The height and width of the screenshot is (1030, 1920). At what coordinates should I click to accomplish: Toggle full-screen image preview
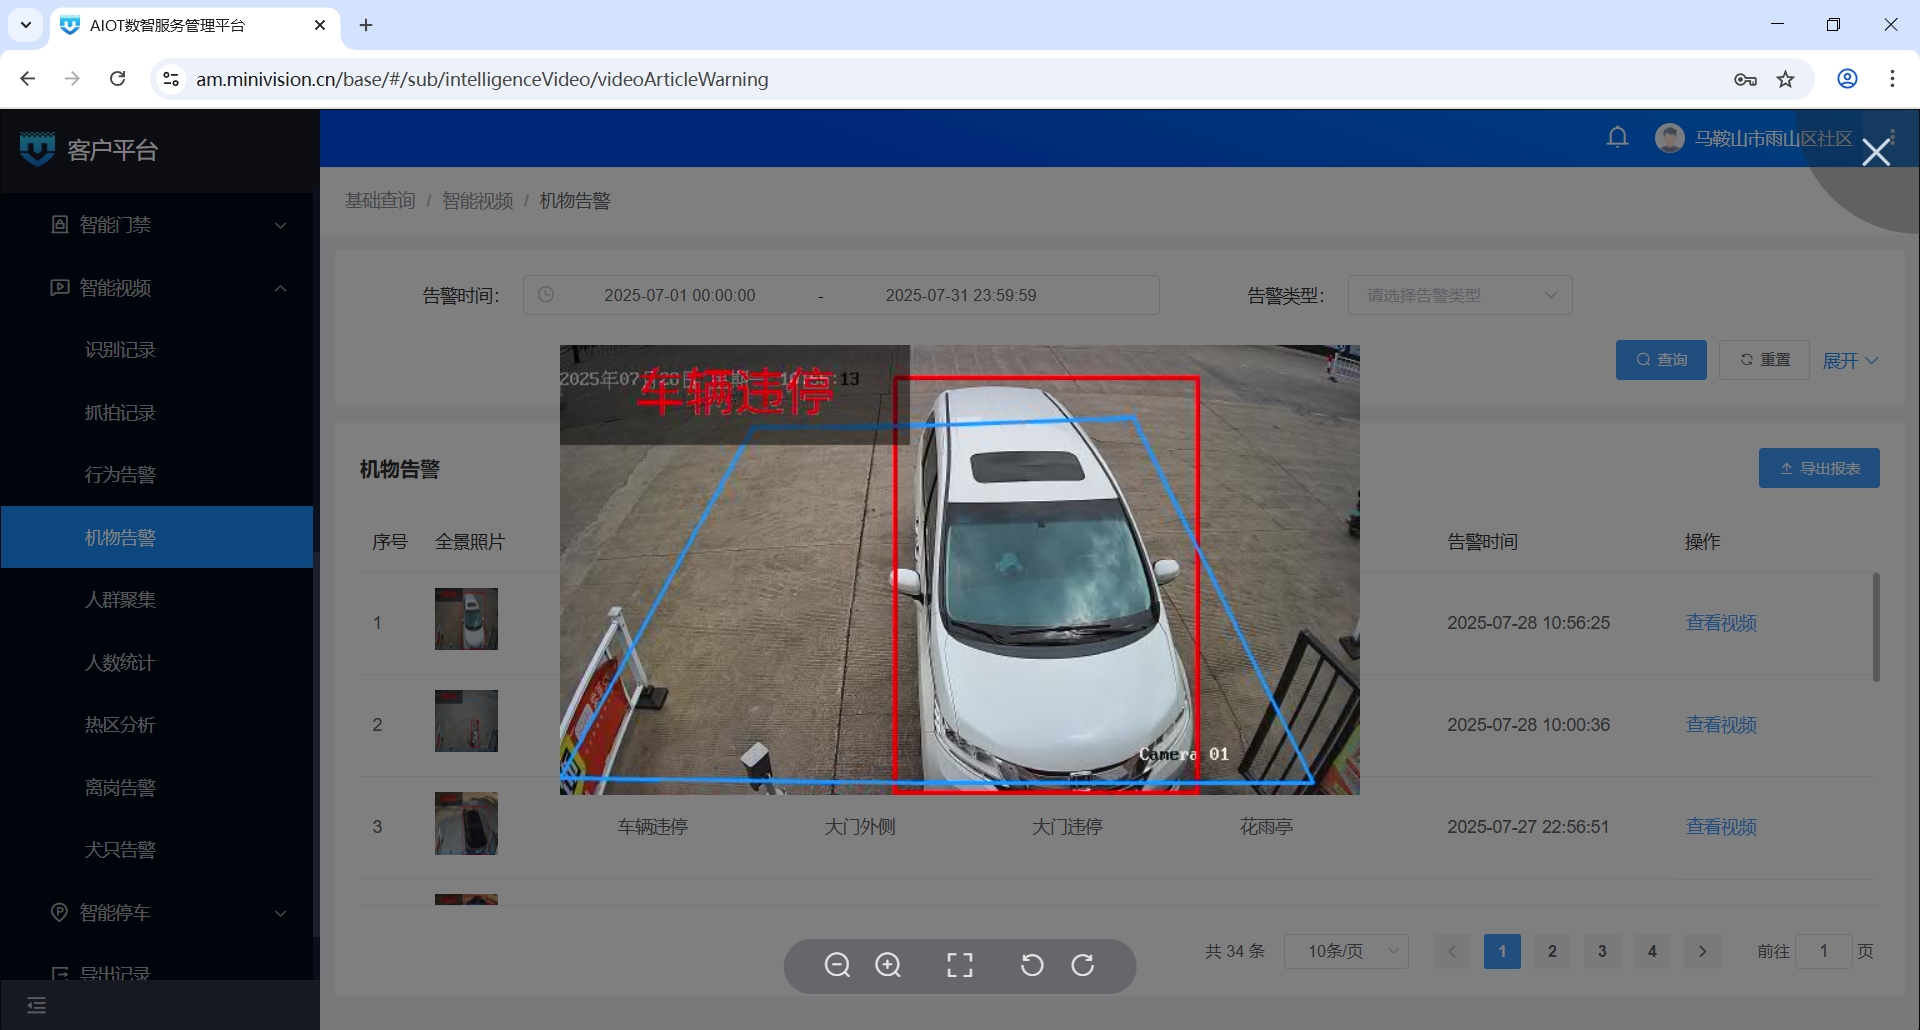coord(960,965)
